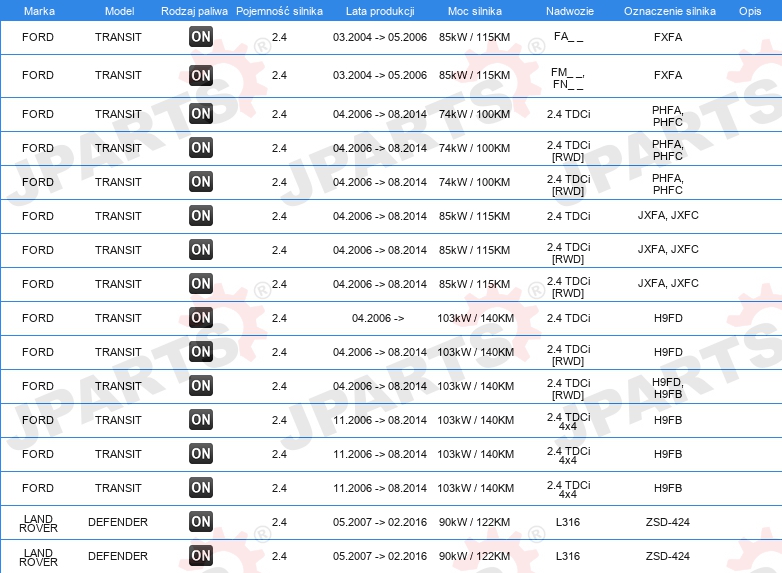This screenshot has height=573, width=782.
Task: Click '85kW / 115KM' in the FM_ _, FN_ _ row
Action: coord(474,75)
